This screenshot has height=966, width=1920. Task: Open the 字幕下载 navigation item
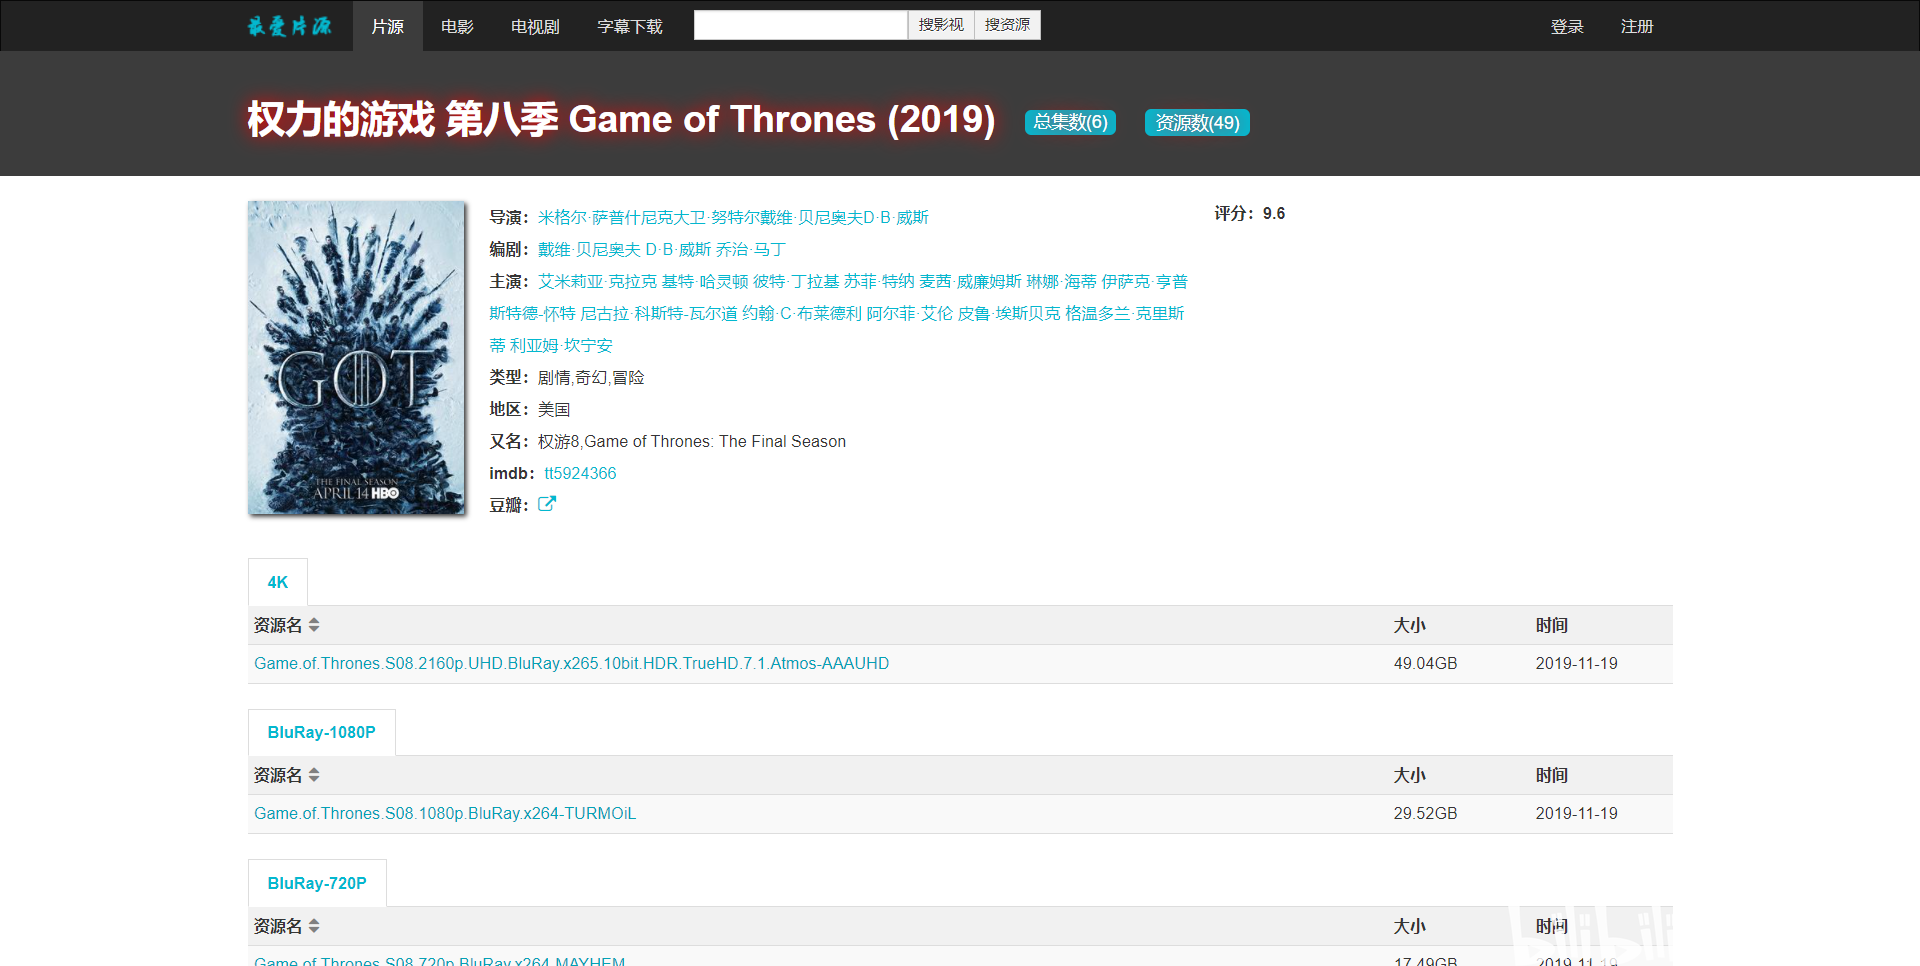[630, 26]
